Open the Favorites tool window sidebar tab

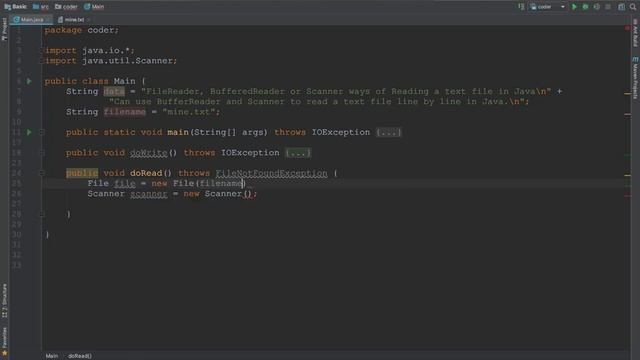pos(4,341)
